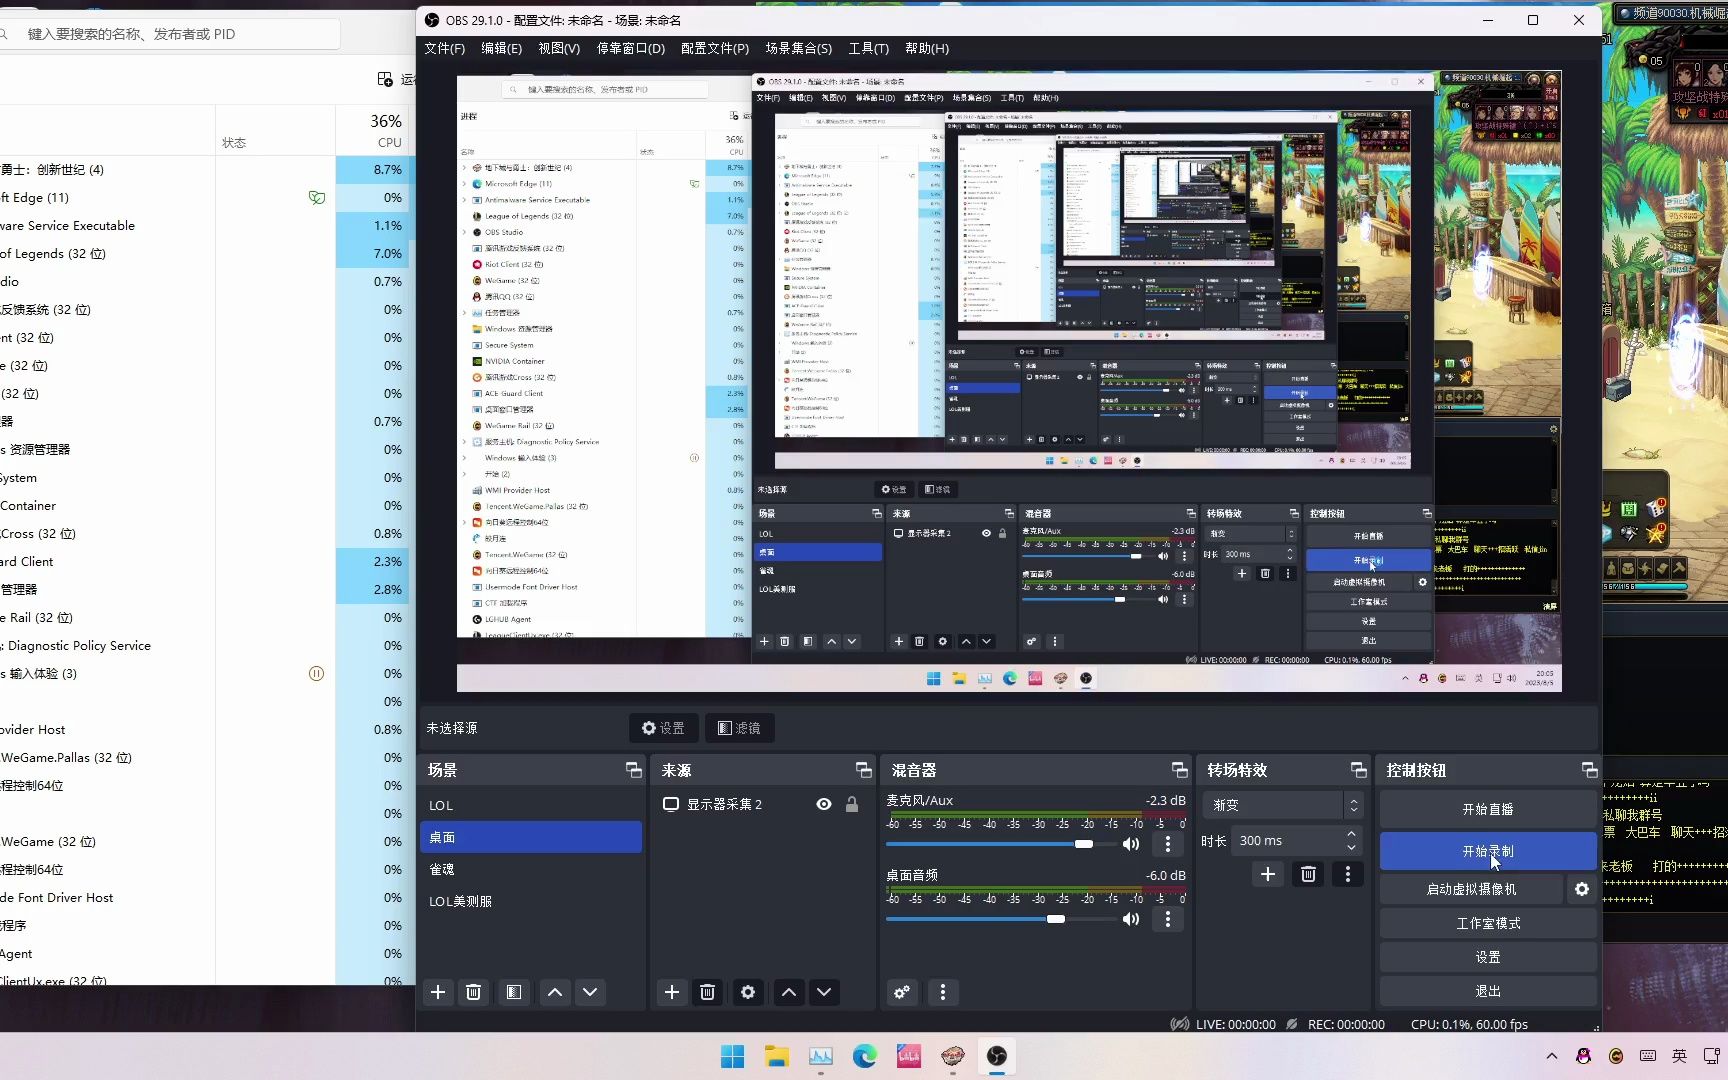1728x1080 pixels.
Task: Add a transition with the plus icon
Action: 1268,874
